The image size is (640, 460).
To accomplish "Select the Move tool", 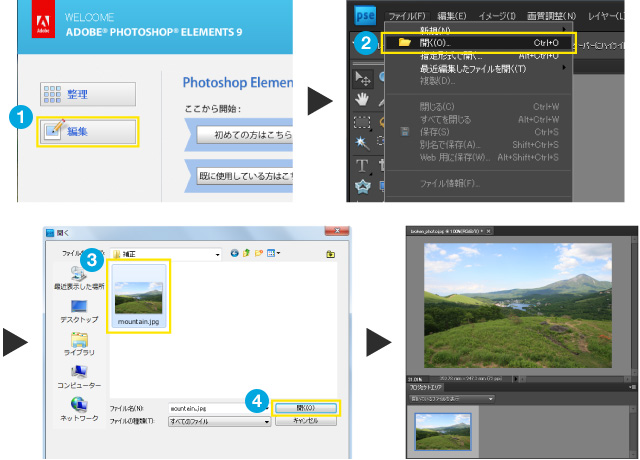I will 362,78.
